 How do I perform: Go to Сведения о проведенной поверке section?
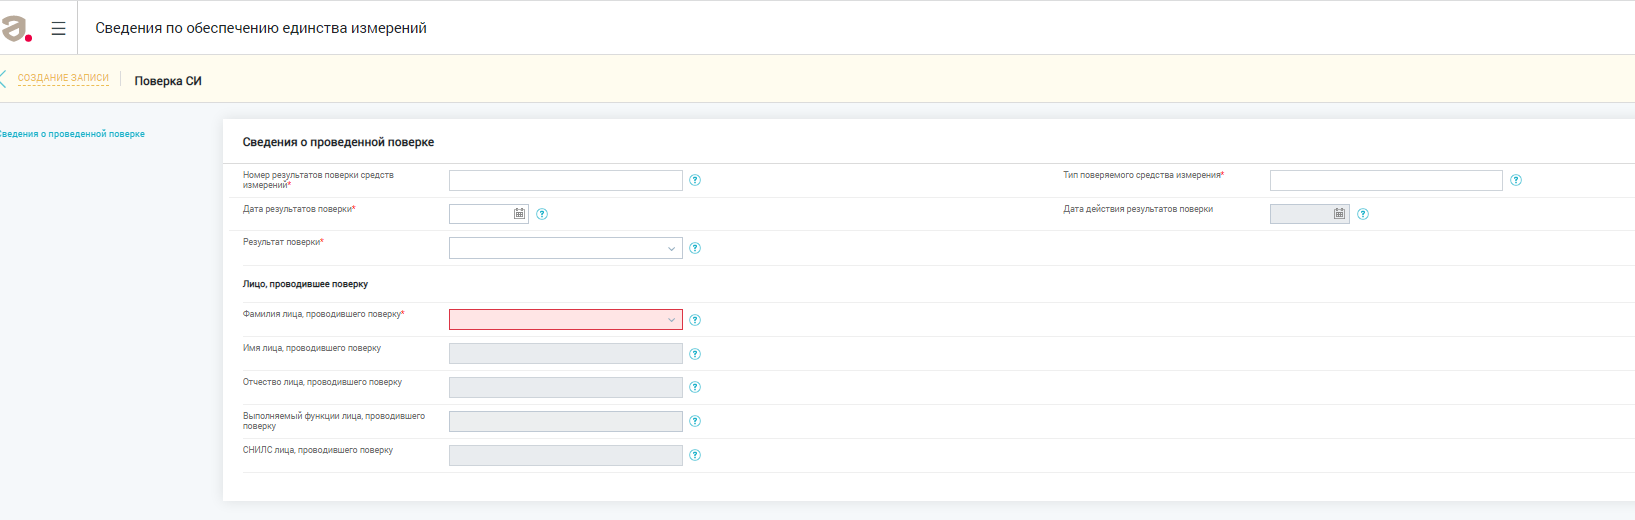point(72,134)
